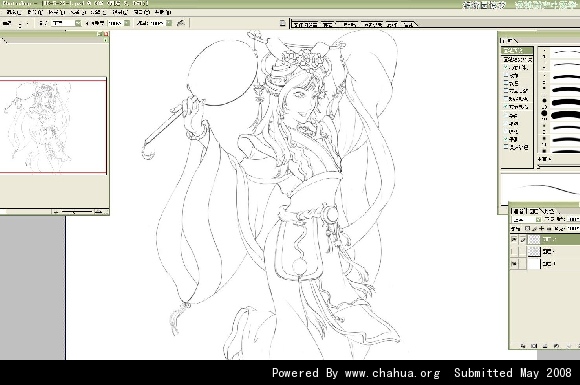
Task: Select Brush Tip Shape in Brushes palette
Action: pos(517,59)
